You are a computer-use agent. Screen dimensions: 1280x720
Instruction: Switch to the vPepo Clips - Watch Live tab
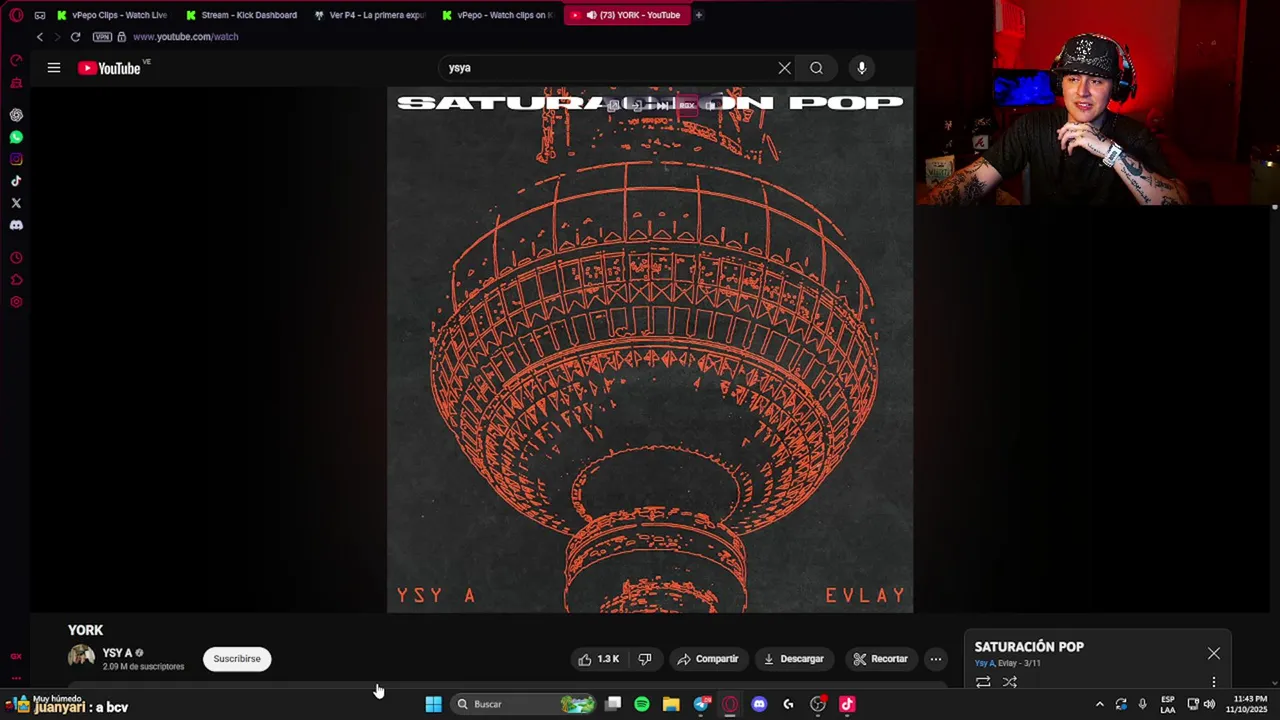point(112,15)
